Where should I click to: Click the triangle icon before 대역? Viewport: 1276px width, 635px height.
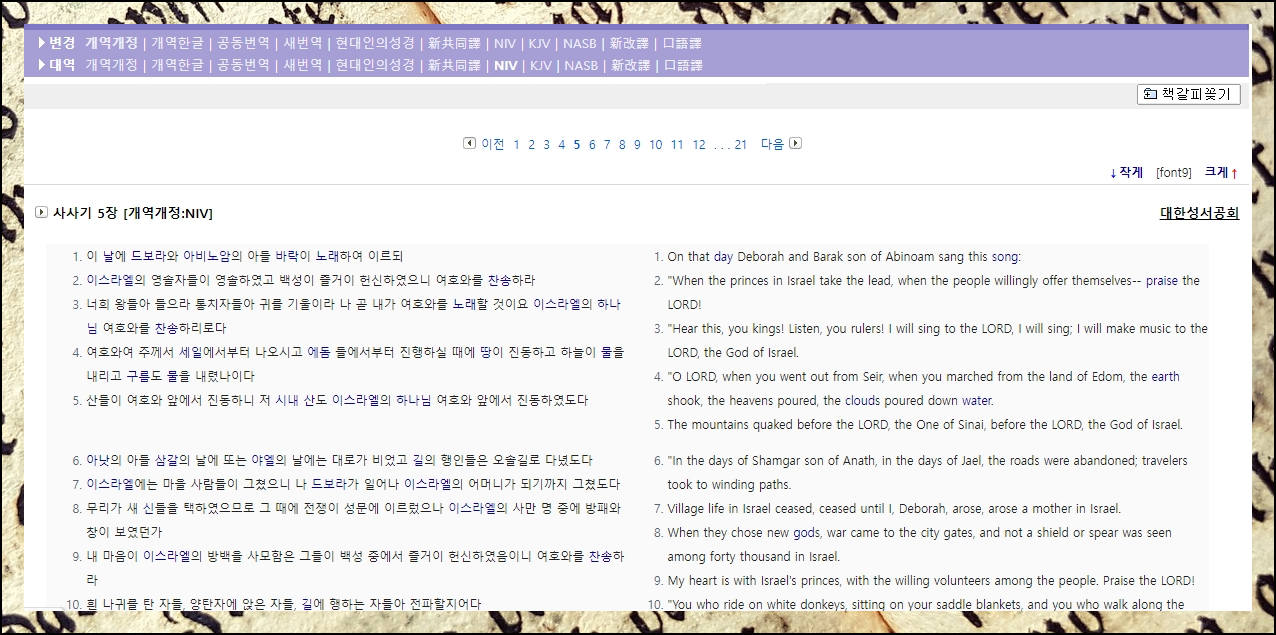(41, 65)
